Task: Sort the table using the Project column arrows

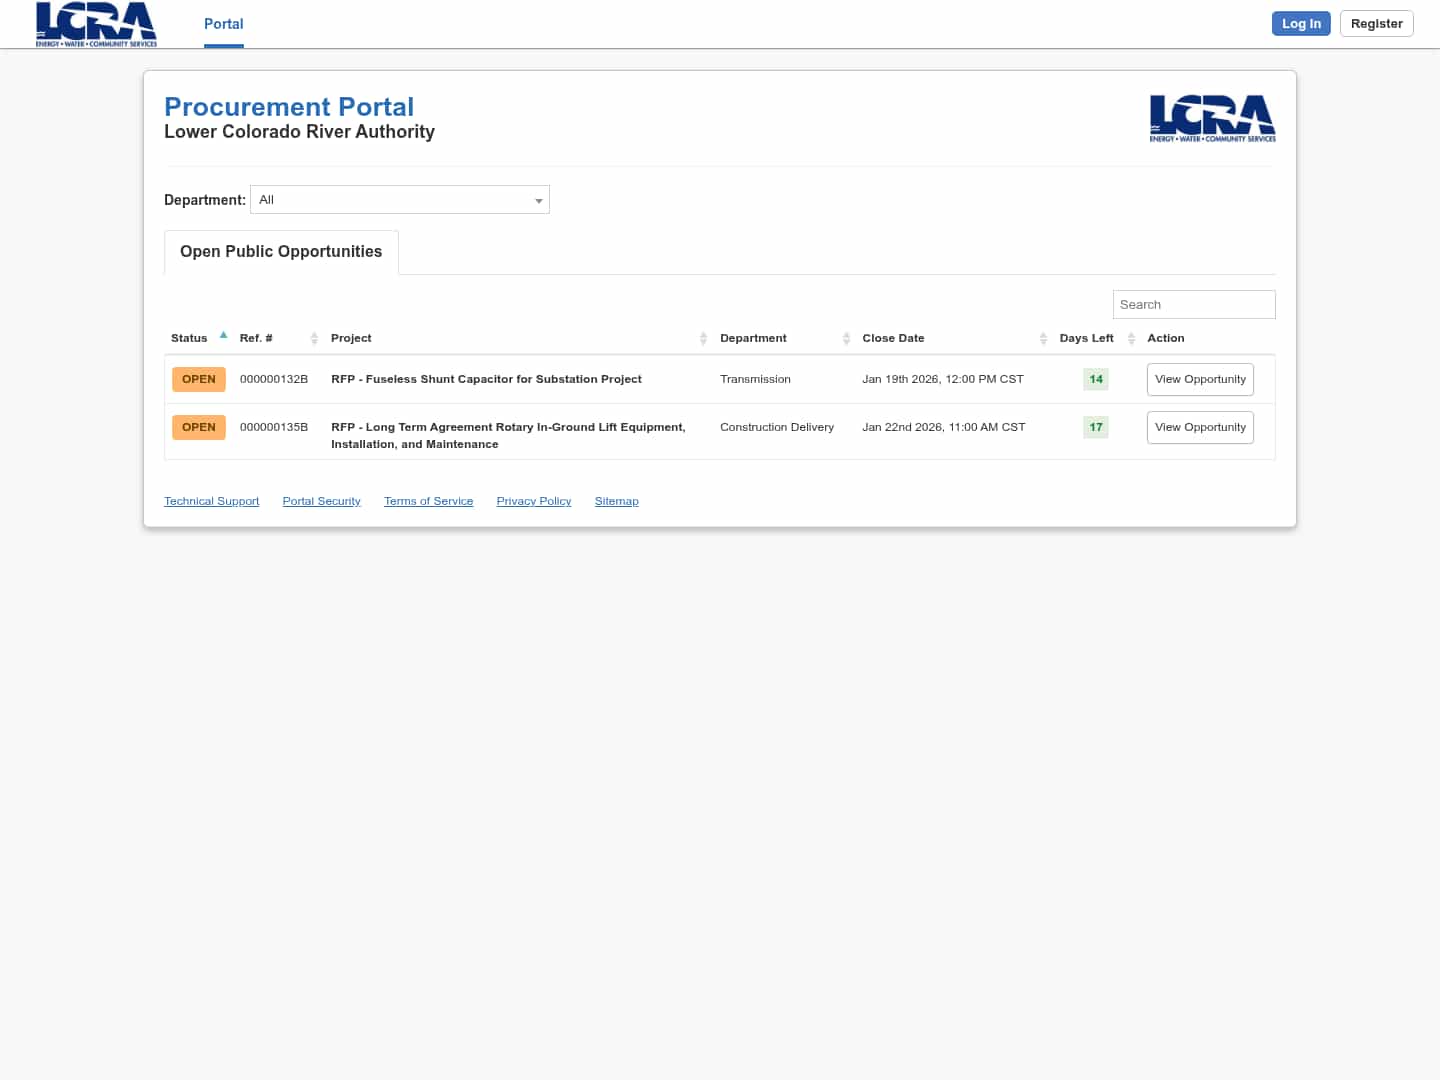Action: pos(703,338)
